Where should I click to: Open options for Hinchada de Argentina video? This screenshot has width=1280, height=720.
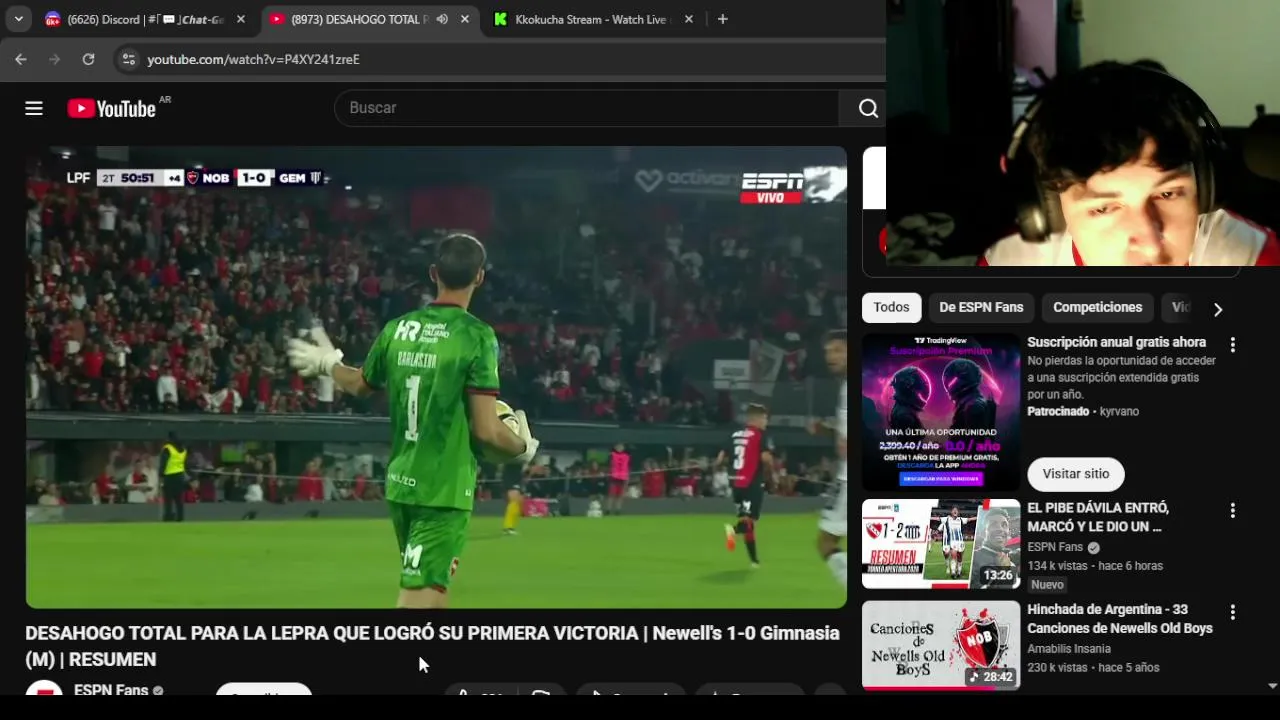(1232, 611)
